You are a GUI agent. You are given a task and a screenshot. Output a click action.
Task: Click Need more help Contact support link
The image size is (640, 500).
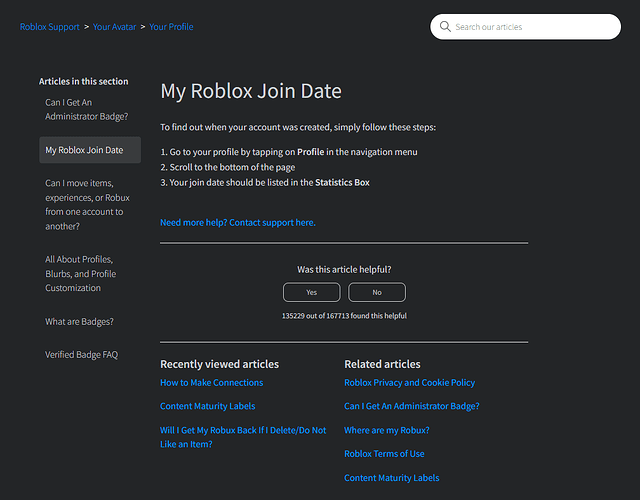[x=238, y=222]
